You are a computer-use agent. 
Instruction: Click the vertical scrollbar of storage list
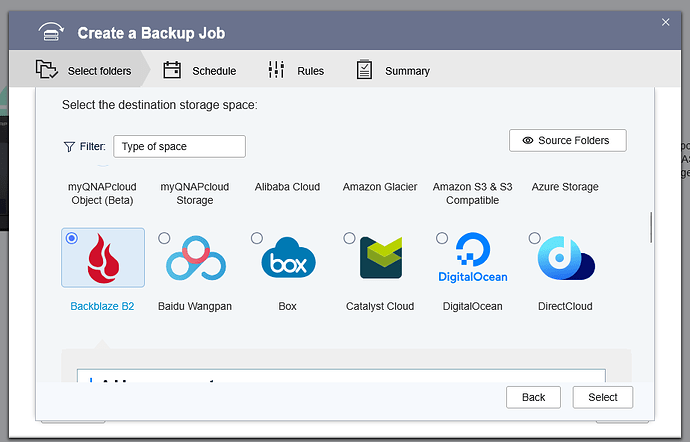click(651, 227)
